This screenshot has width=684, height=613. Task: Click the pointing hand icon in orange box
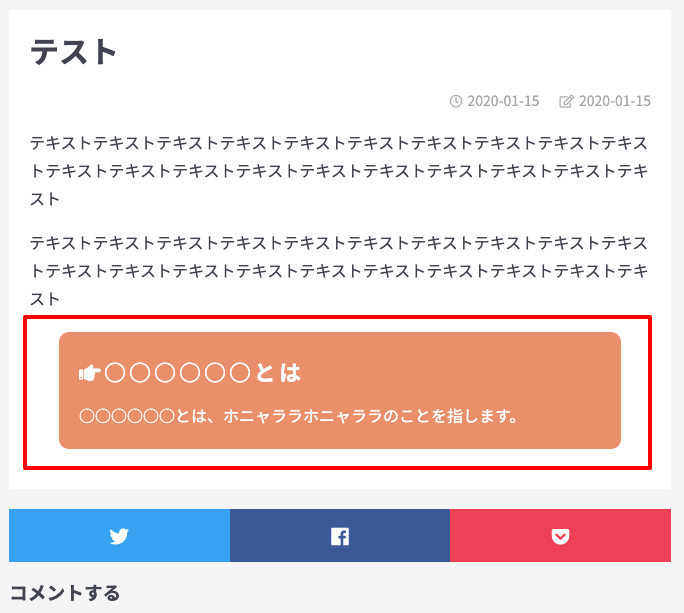(x=90, y=373)
